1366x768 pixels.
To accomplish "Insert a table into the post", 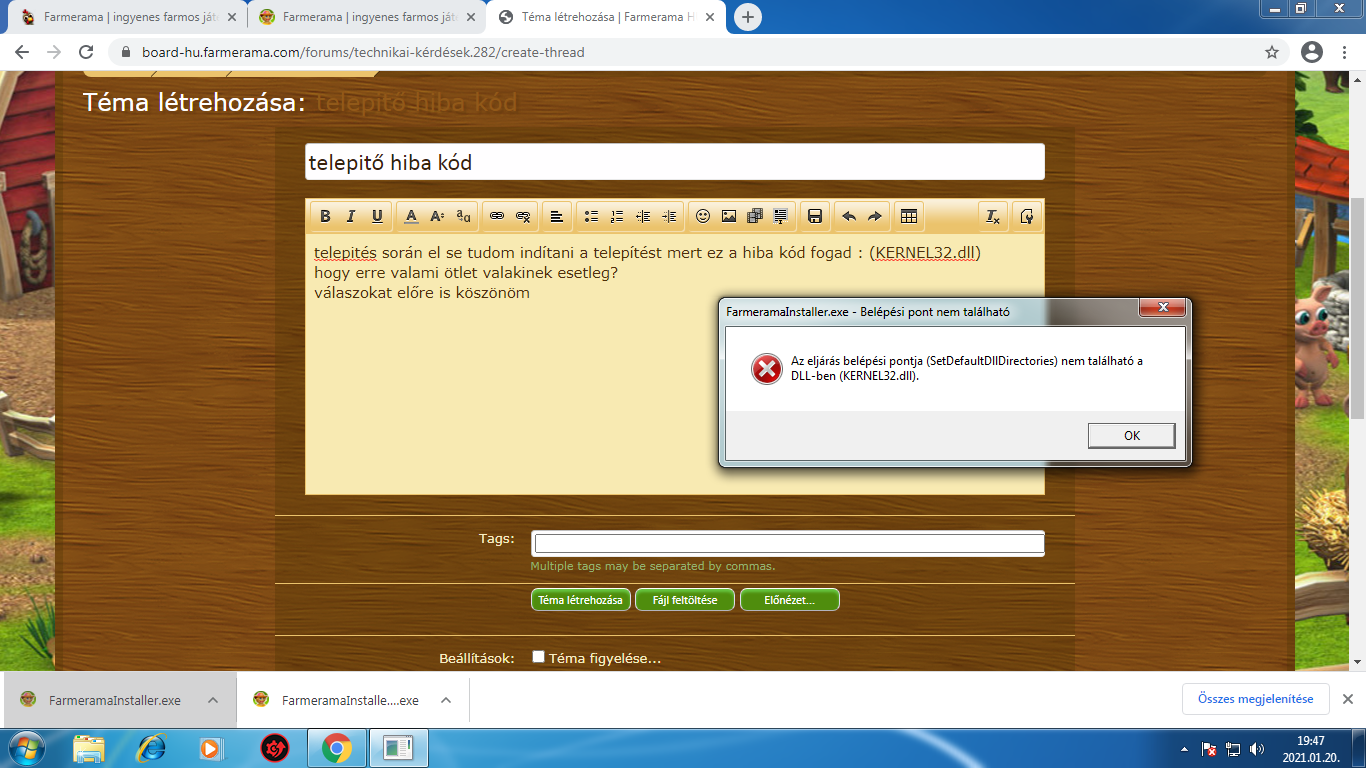I will (x=909, y=216).
